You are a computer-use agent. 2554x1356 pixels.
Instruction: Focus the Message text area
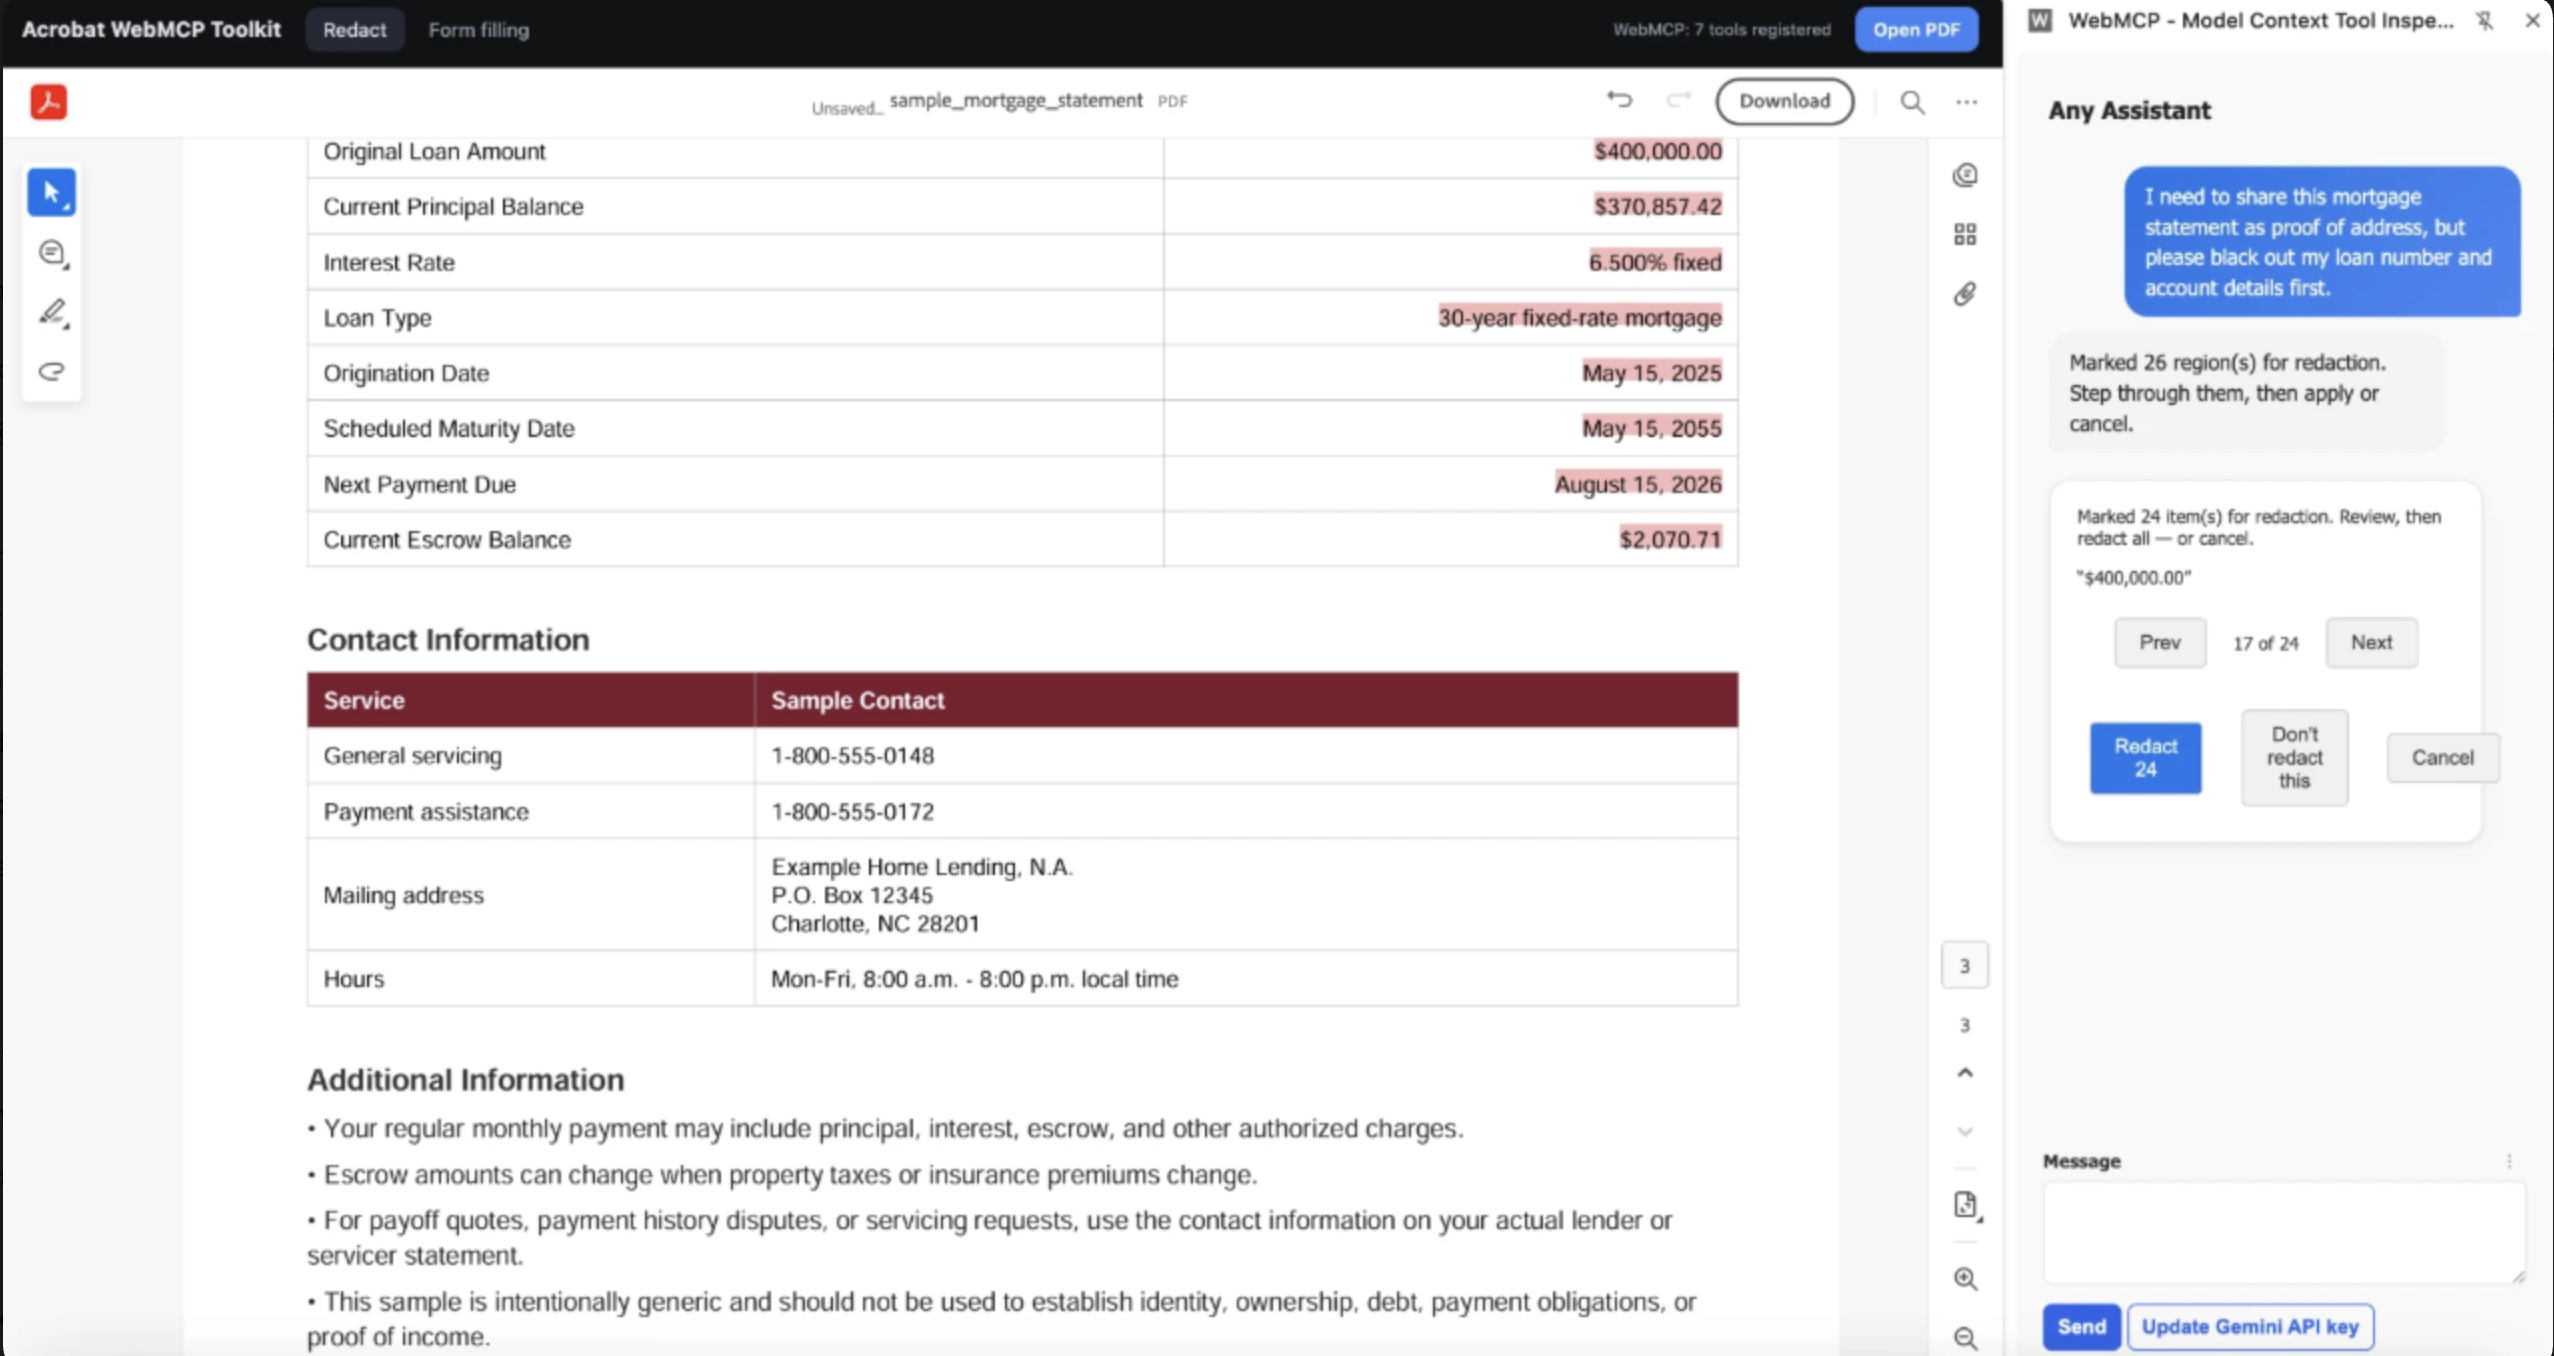click(x=2283, y=1232)
